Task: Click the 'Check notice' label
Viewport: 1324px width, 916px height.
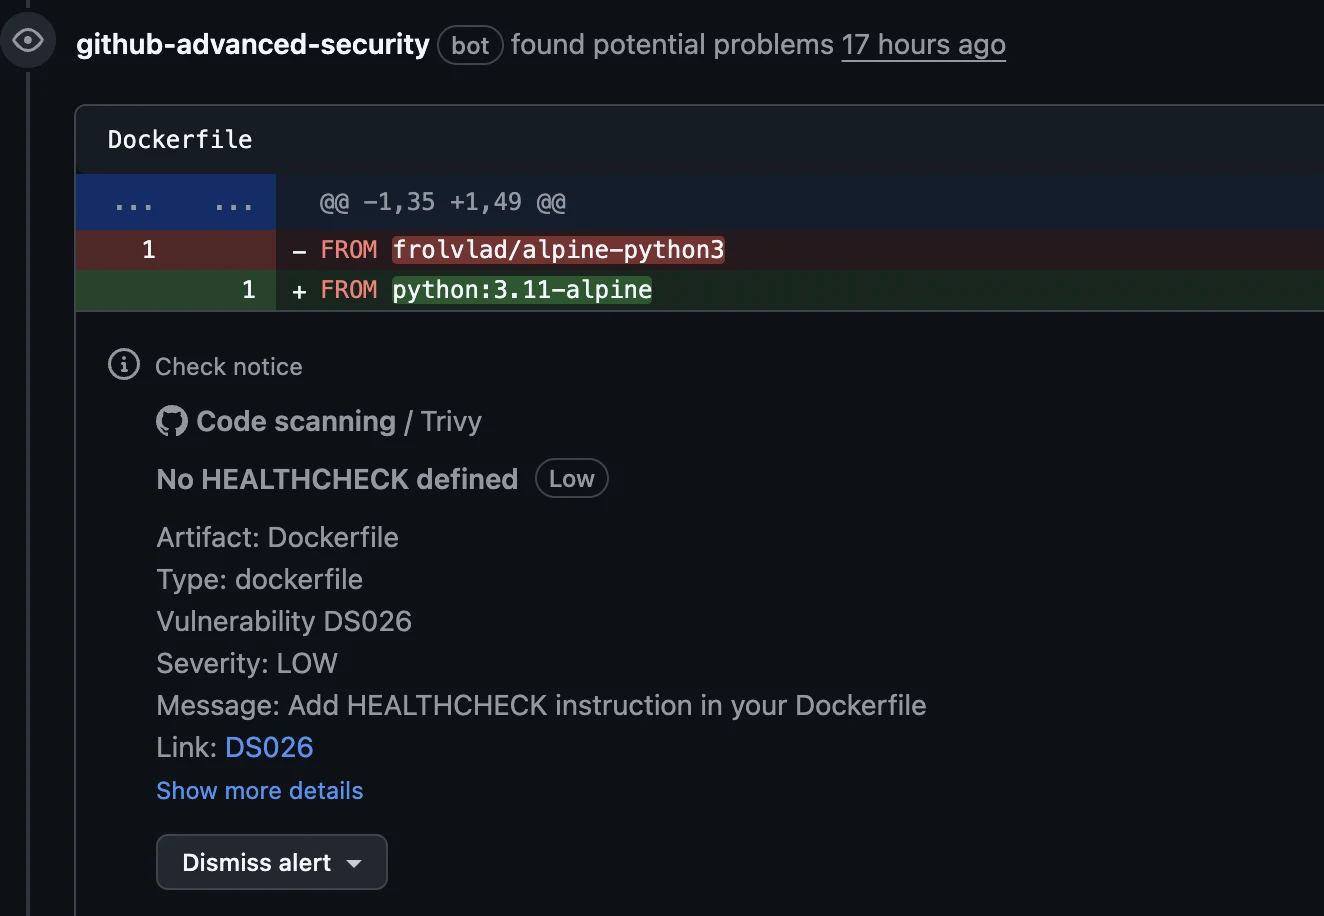Action: pyautogui.click(x=229, y=367)
